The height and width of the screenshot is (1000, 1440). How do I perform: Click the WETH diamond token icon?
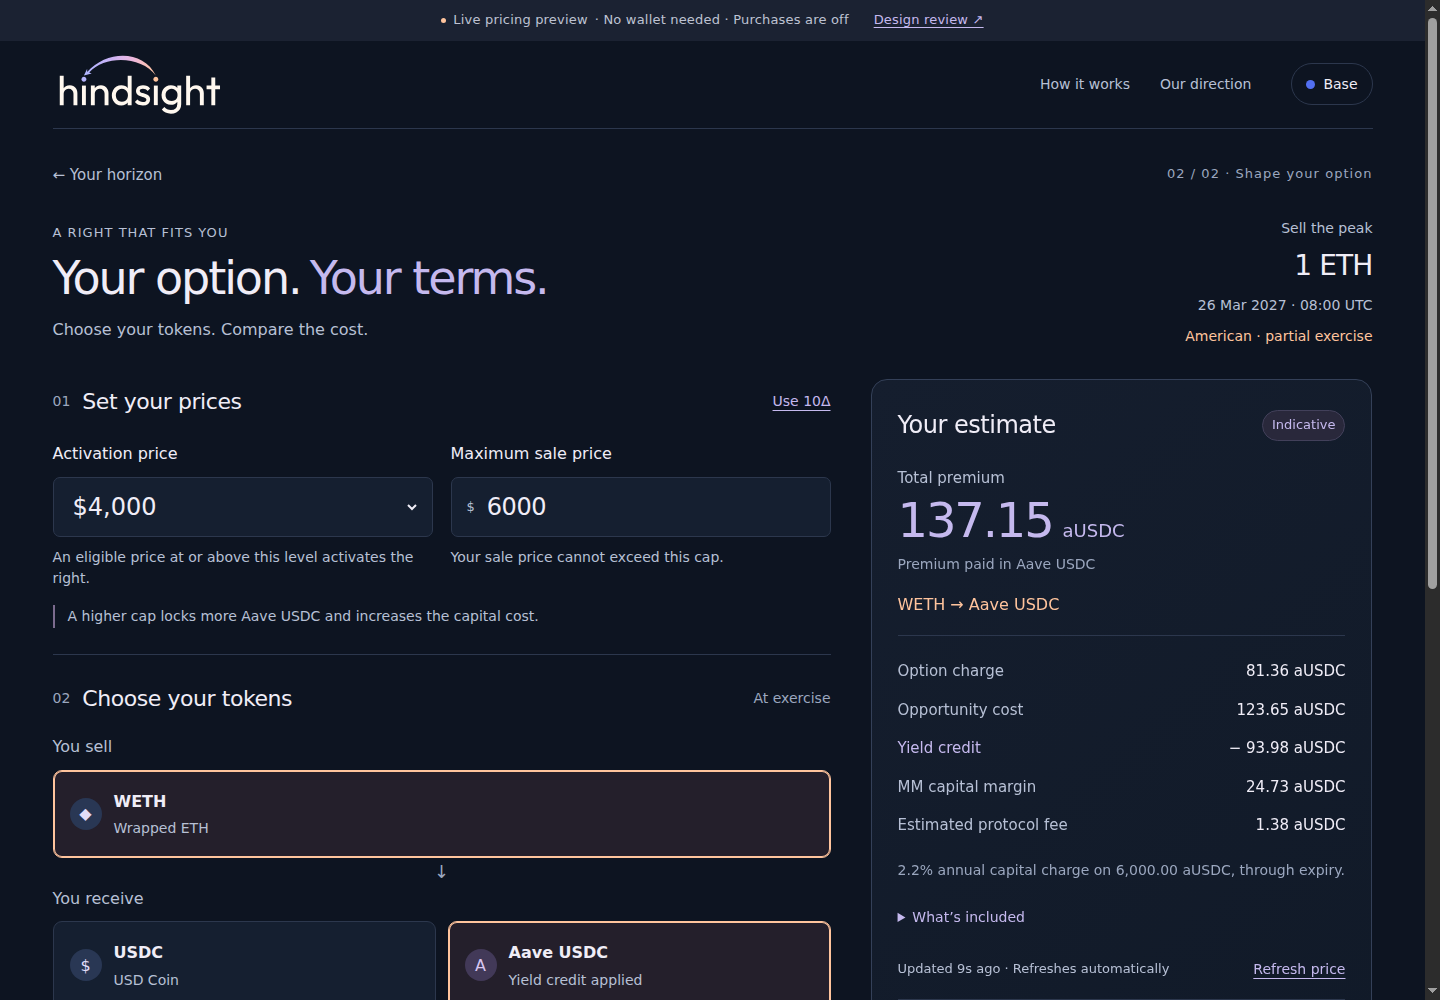click(x=86, y=814)
